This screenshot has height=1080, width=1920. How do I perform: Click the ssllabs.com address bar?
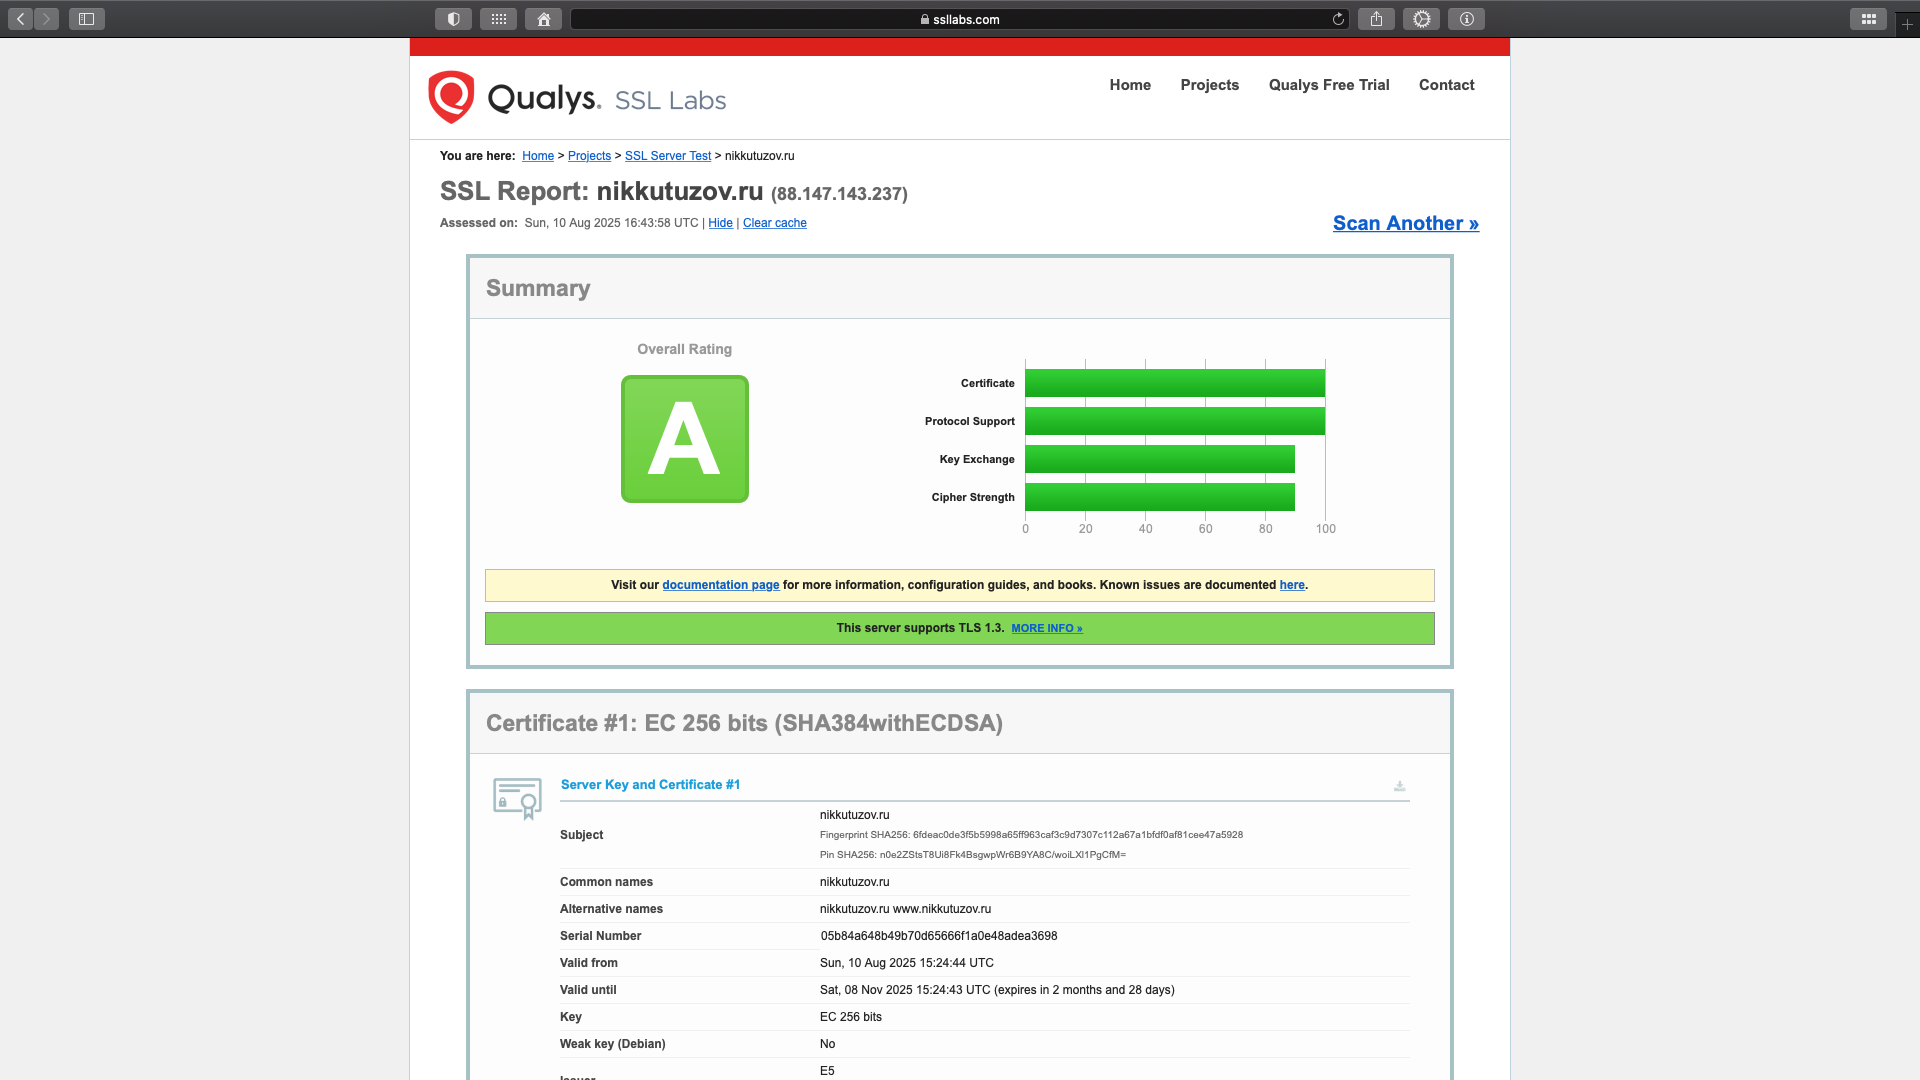(959, 19)
